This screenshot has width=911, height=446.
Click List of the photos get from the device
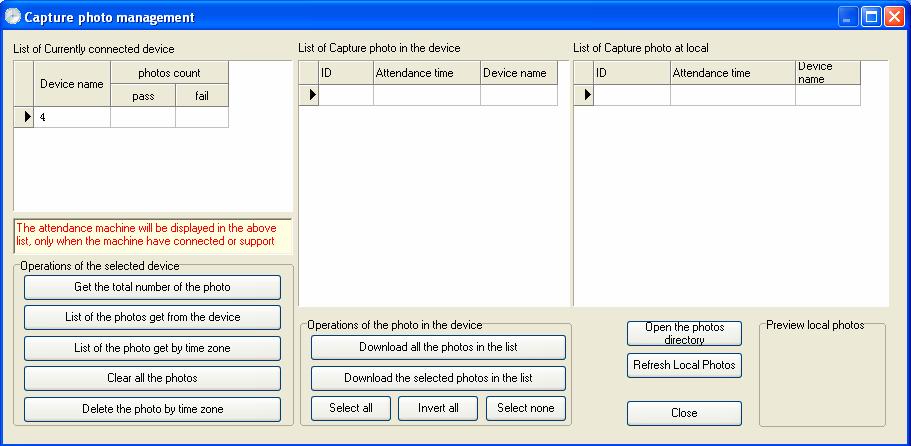click(x=152, y=317)
